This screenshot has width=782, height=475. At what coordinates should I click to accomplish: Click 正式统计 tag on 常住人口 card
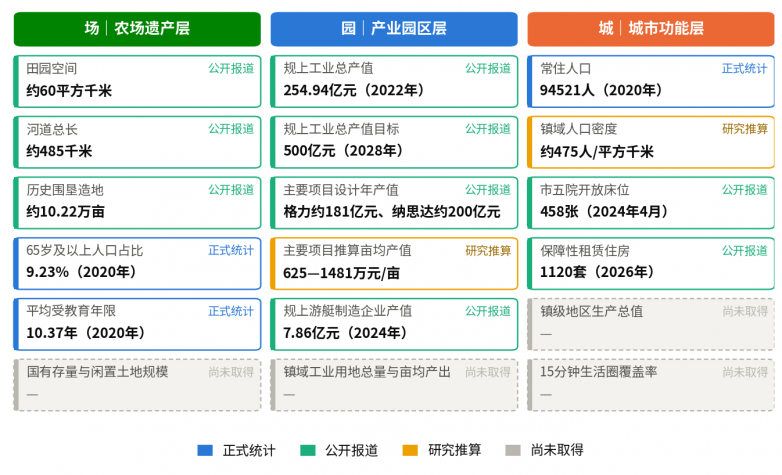745,68
